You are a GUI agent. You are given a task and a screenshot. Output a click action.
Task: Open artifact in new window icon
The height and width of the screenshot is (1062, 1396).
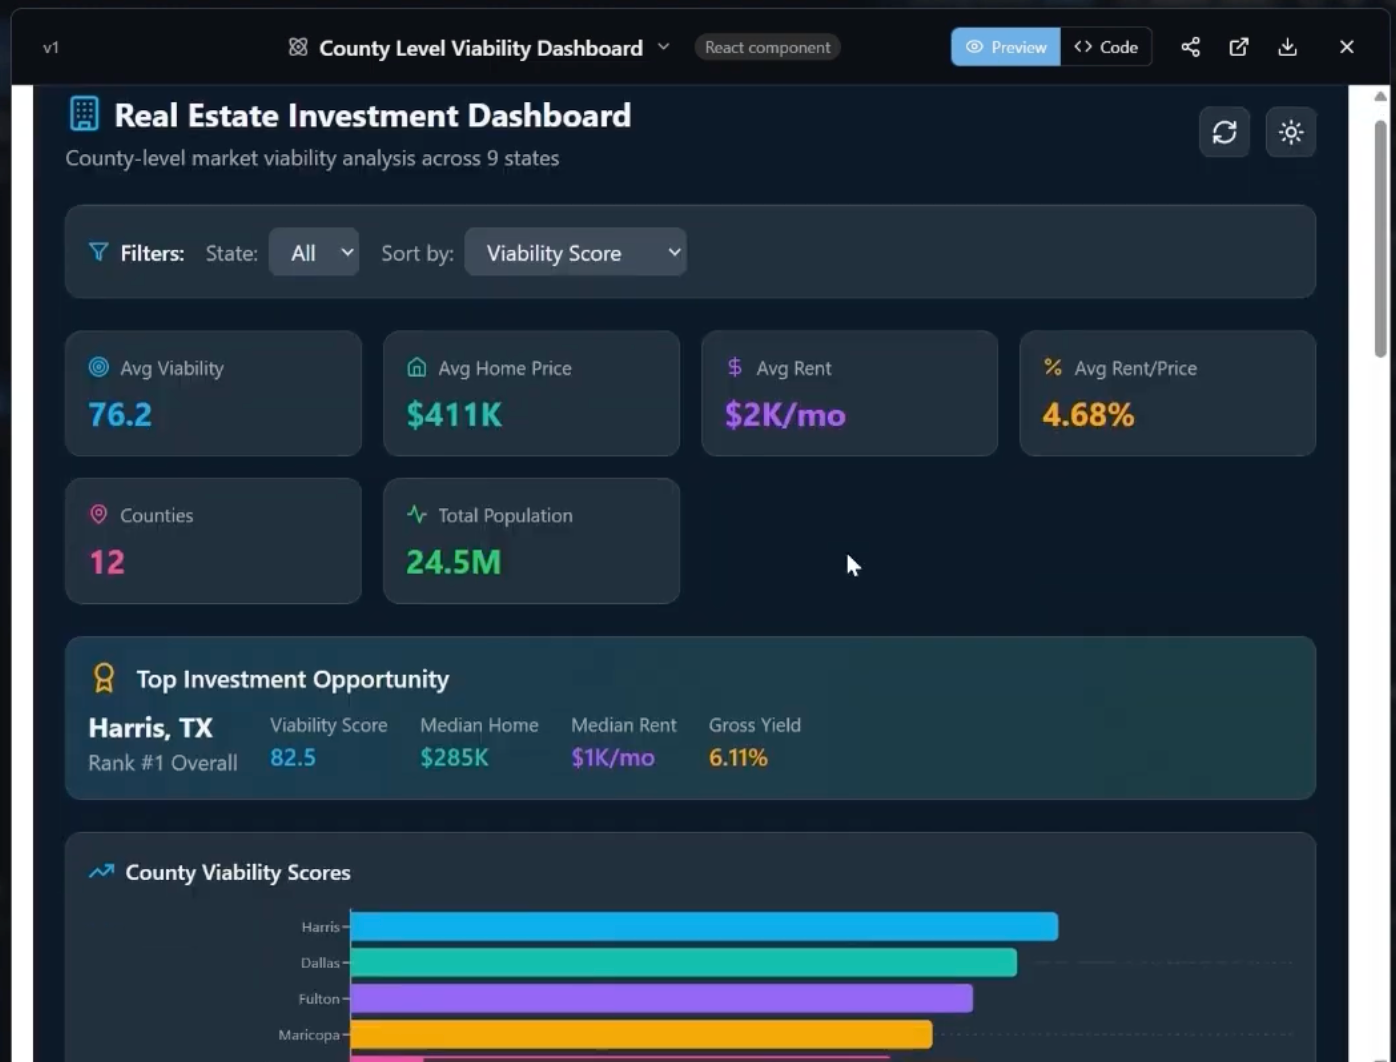tap(1239, 47)
